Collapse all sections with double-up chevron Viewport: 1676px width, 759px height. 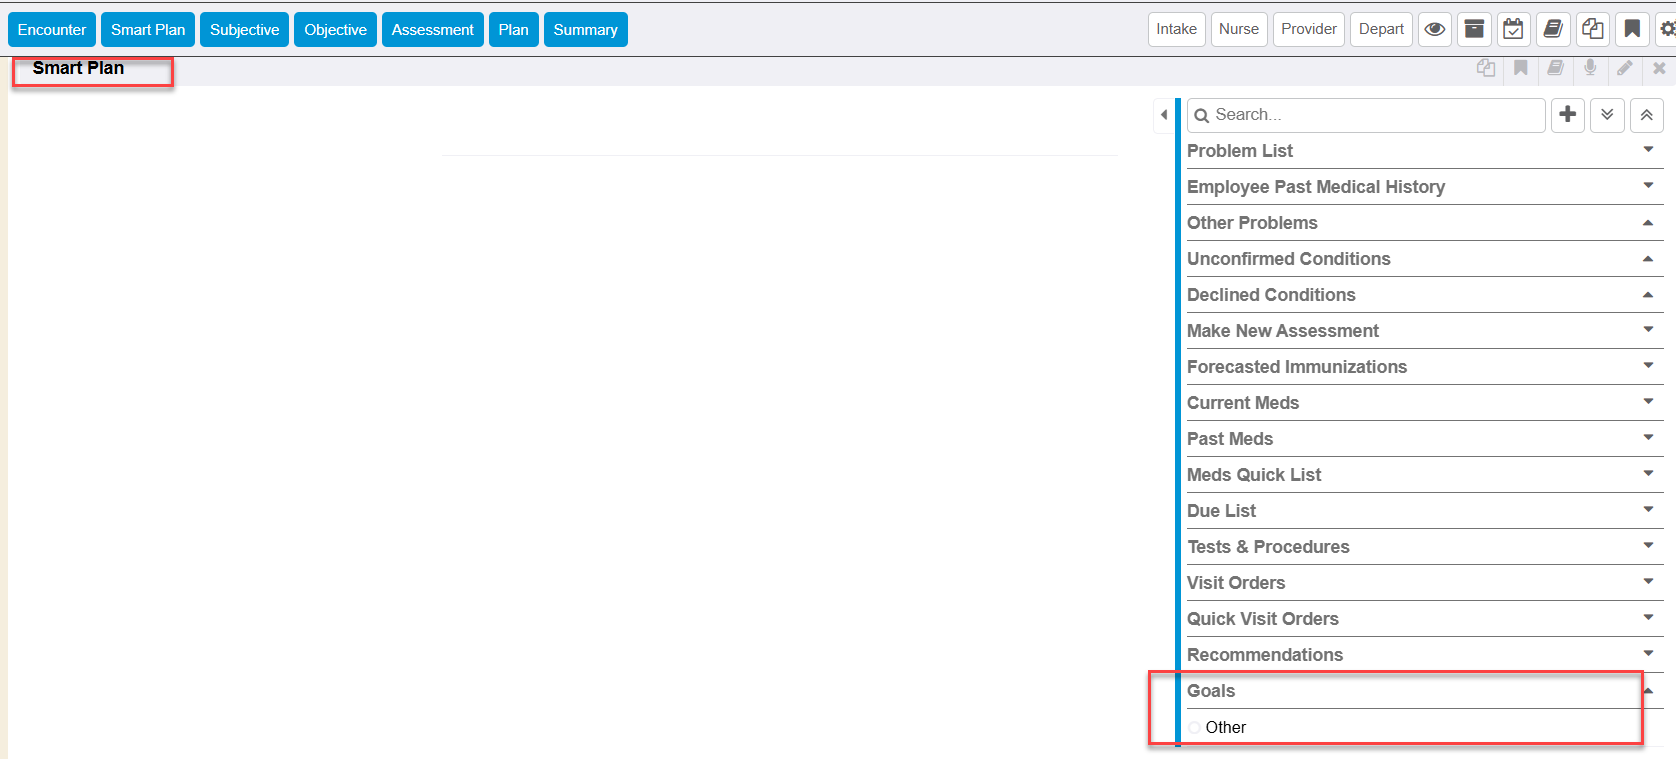coord(1646,115)
